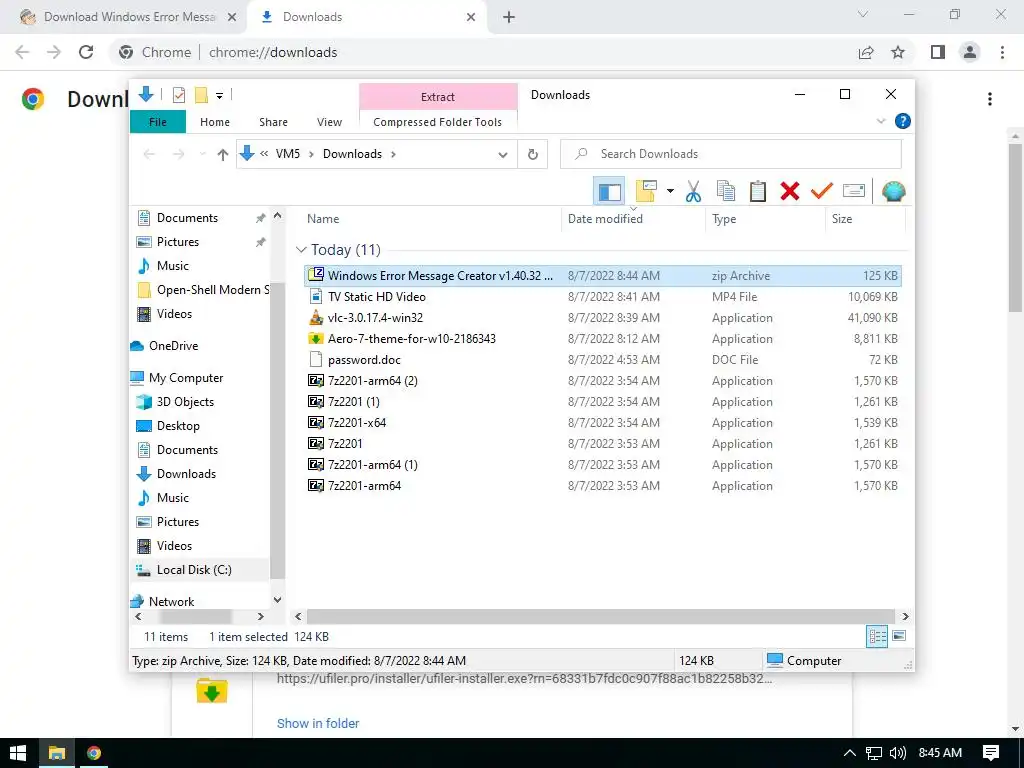Select the Aero-7-theme-for-w10-2186343 file icon
This screenshot has width=1024, height=768.
pos(315,338)
